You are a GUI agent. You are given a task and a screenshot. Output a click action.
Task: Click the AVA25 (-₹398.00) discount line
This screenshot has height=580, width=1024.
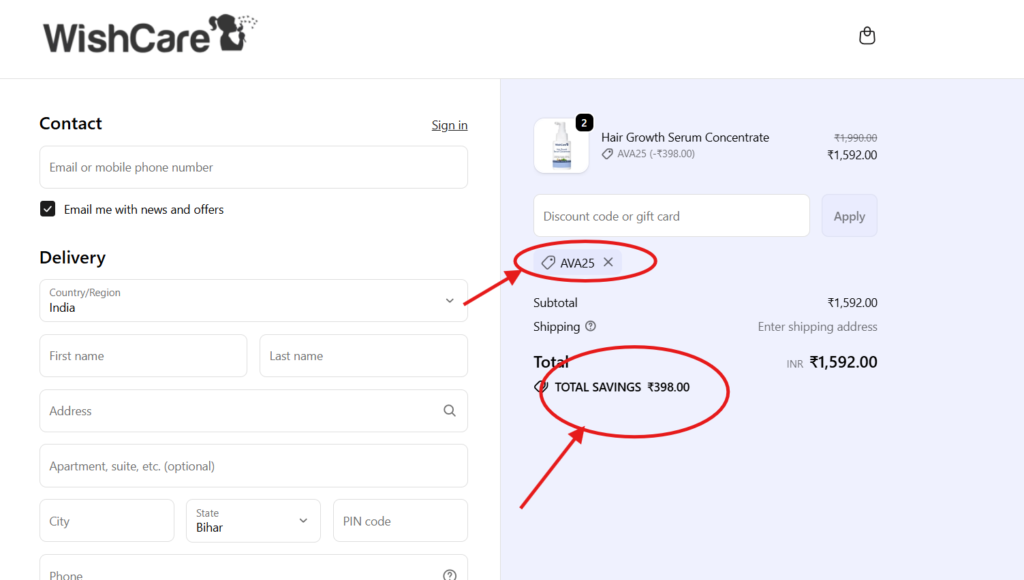pos(648,154)
